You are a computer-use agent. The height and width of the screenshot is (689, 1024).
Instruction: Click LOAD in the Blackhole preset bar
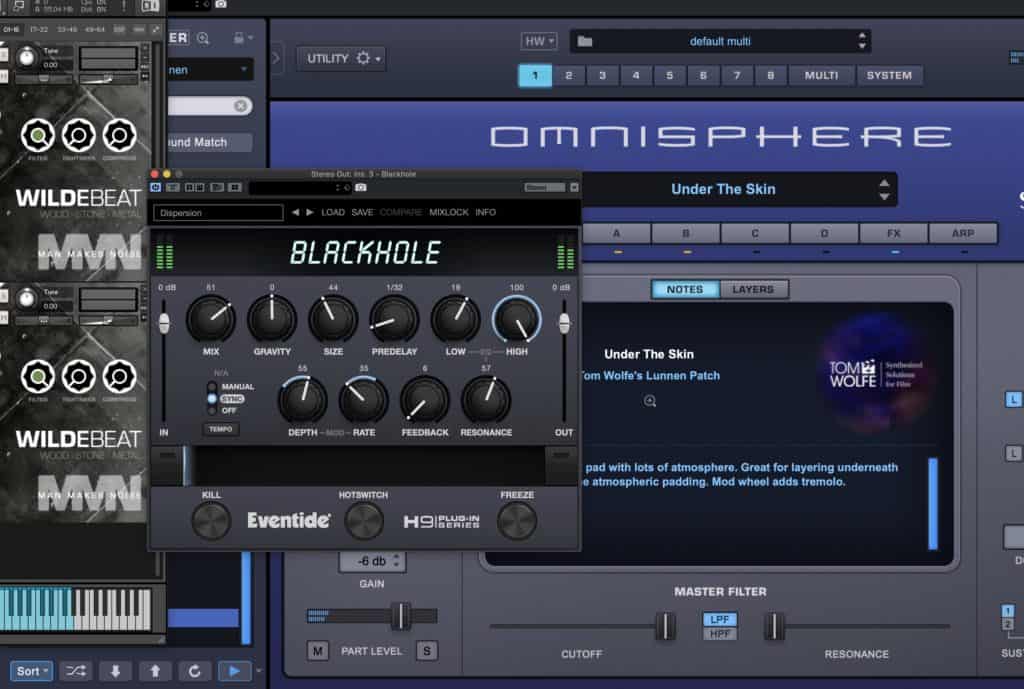tap(333, 212)
